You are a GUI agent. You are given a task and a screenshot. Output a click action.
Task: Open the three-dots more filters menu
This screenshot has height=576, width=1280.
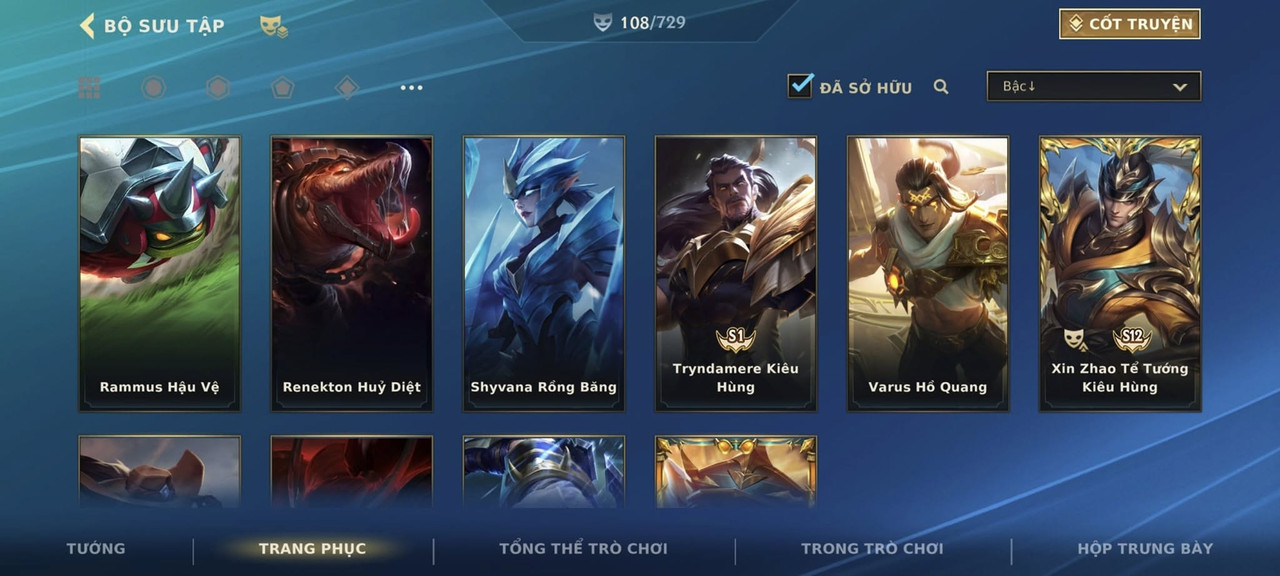[411, 88]
